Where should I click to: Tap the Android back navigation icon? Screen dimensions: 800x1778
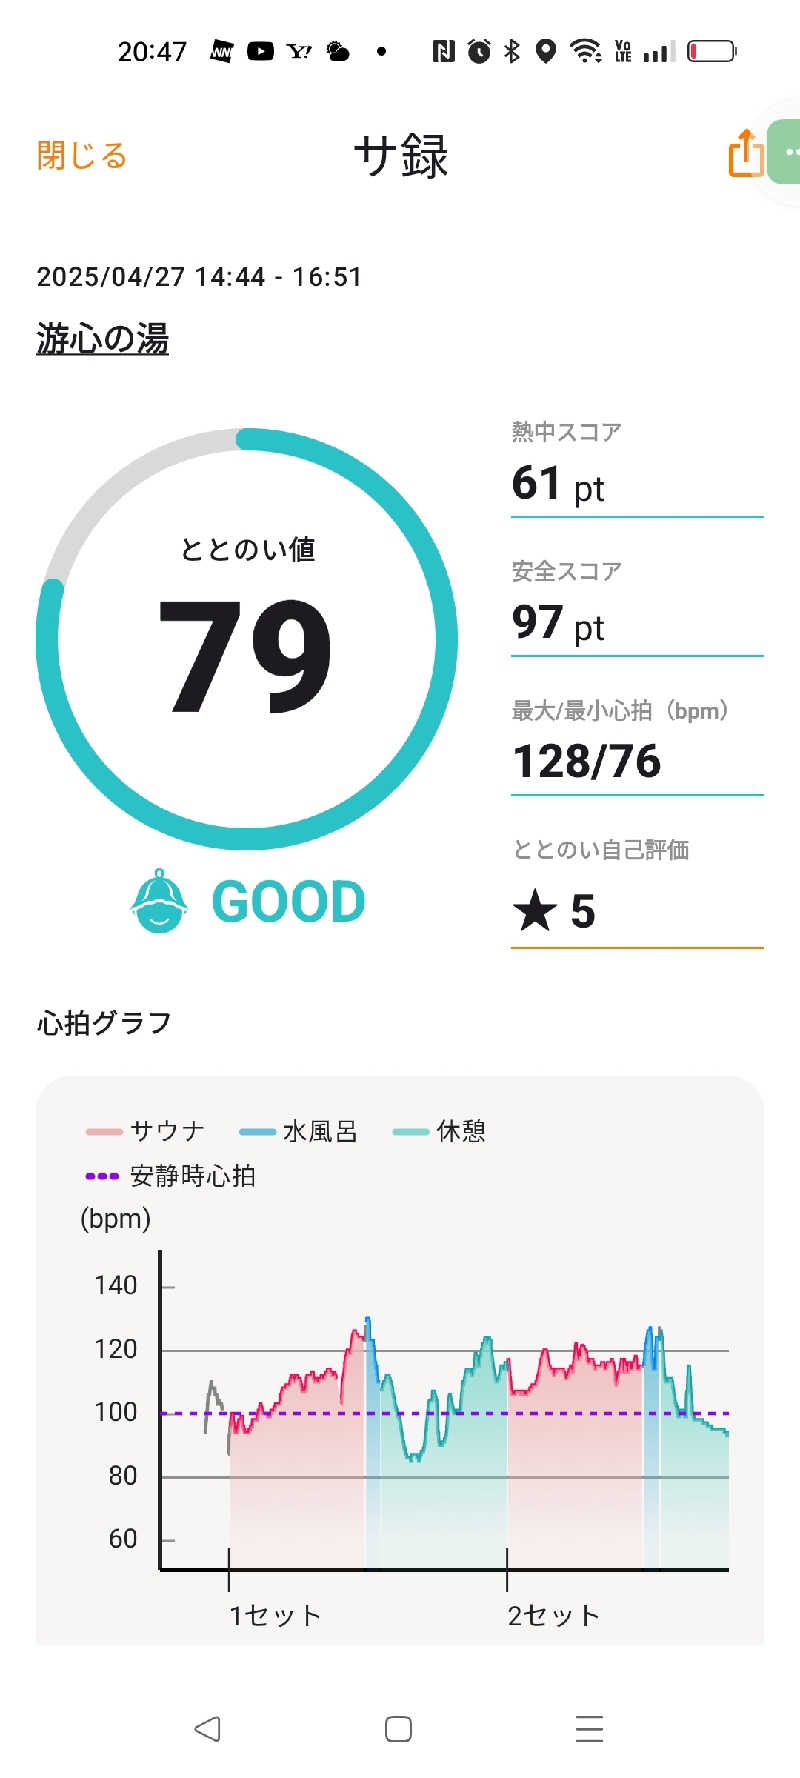207,1729
